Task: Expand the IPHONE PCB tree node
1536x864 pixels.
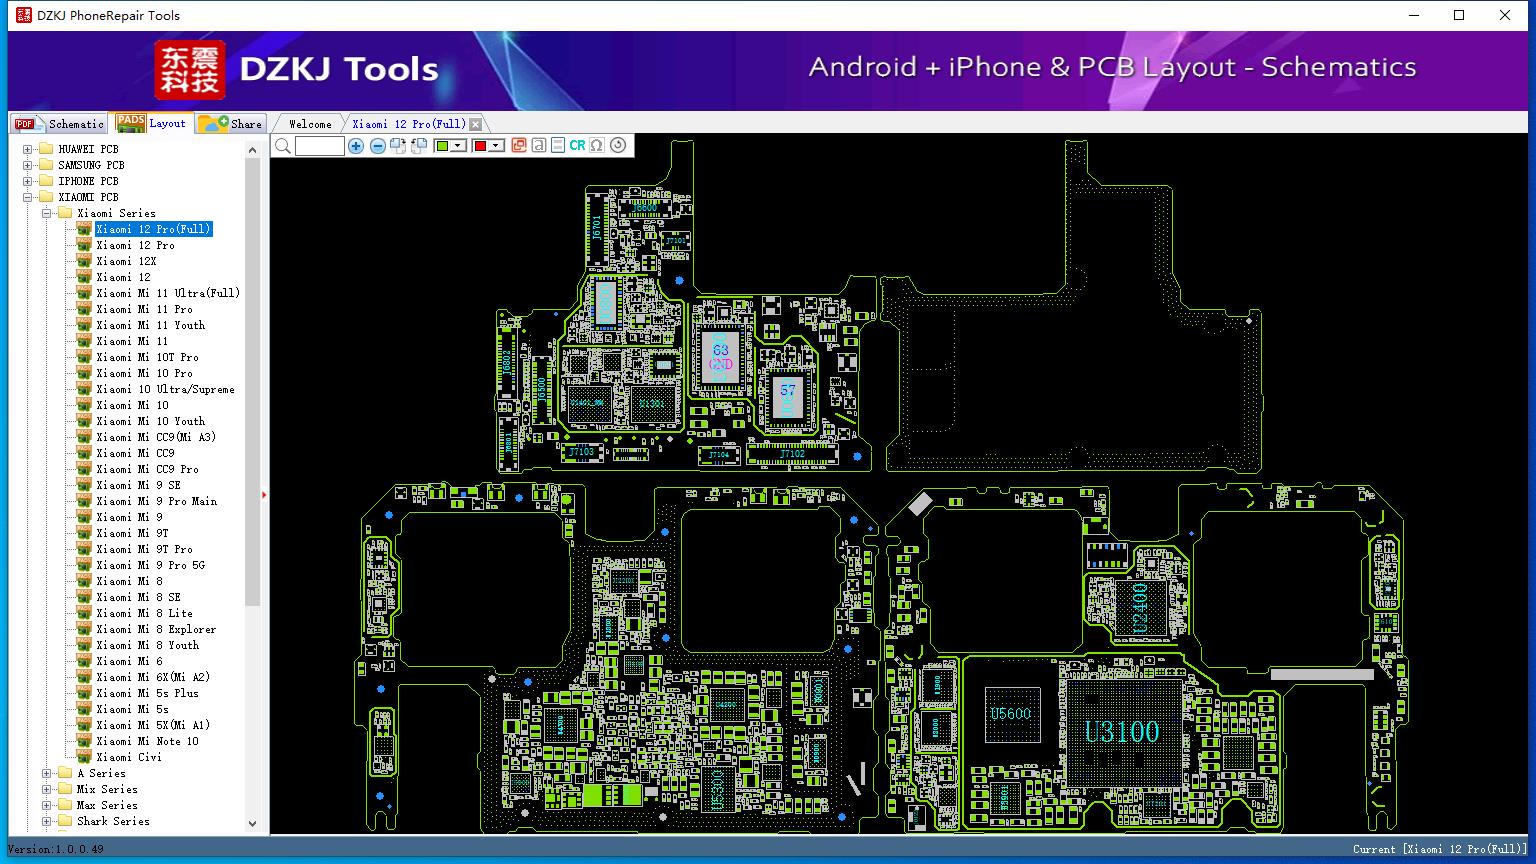Action: 28,181
